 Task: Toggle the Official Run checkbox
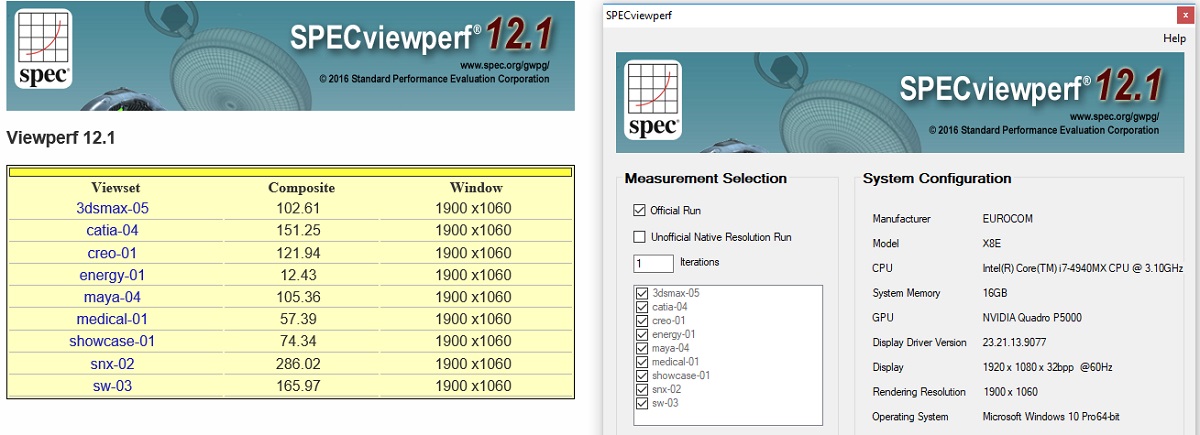[x=639, y=211]
